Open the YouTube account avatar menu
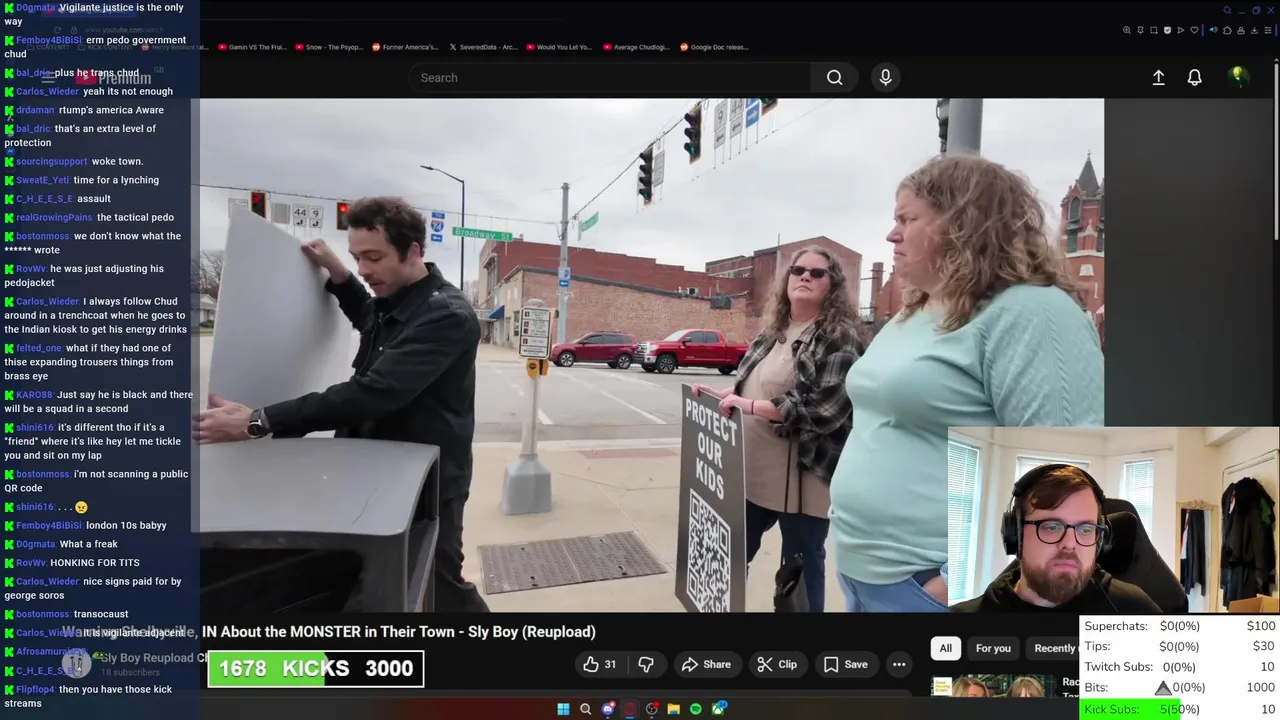 pos(1238,77)
